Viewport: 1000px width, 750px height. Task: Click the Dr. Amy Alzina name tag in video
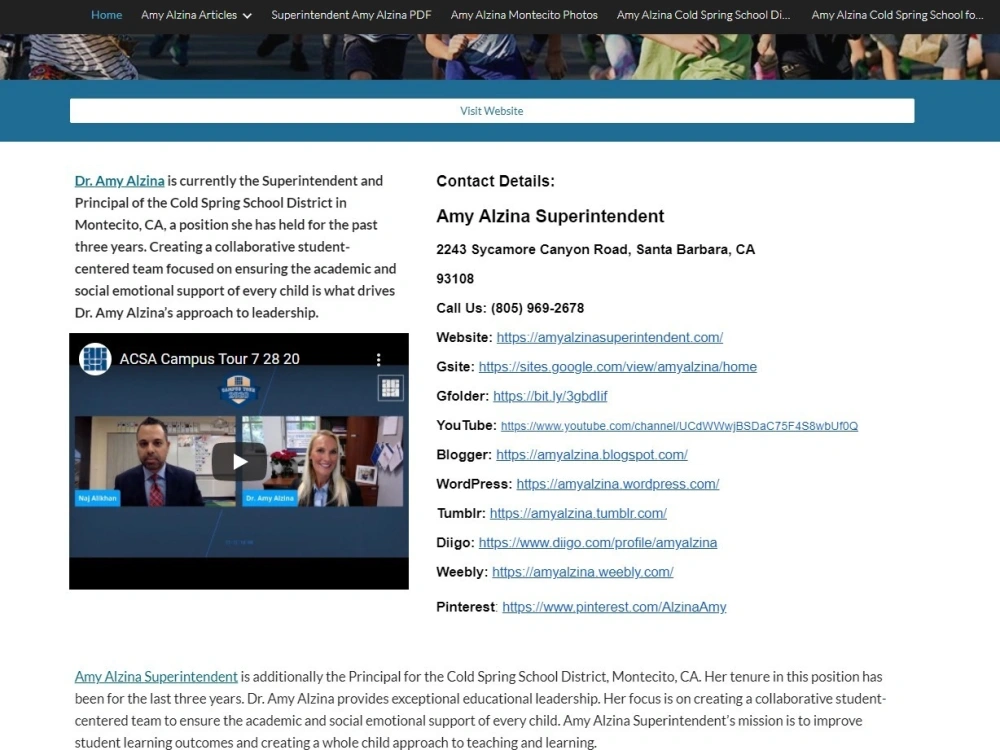point(270,498)
